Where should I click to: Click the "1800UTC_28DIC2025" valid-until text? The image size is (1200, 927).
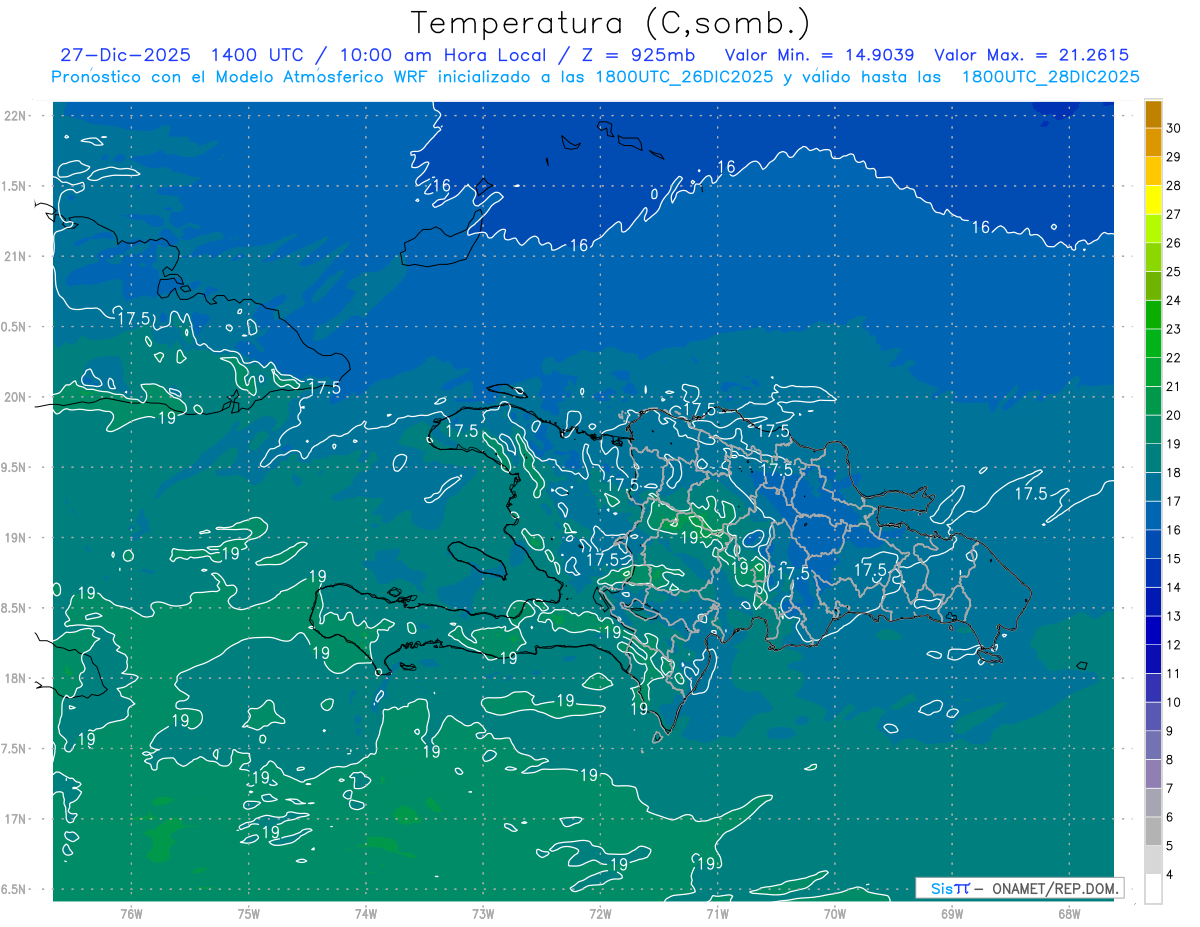pyautogui.click(x=1050, y=77)
